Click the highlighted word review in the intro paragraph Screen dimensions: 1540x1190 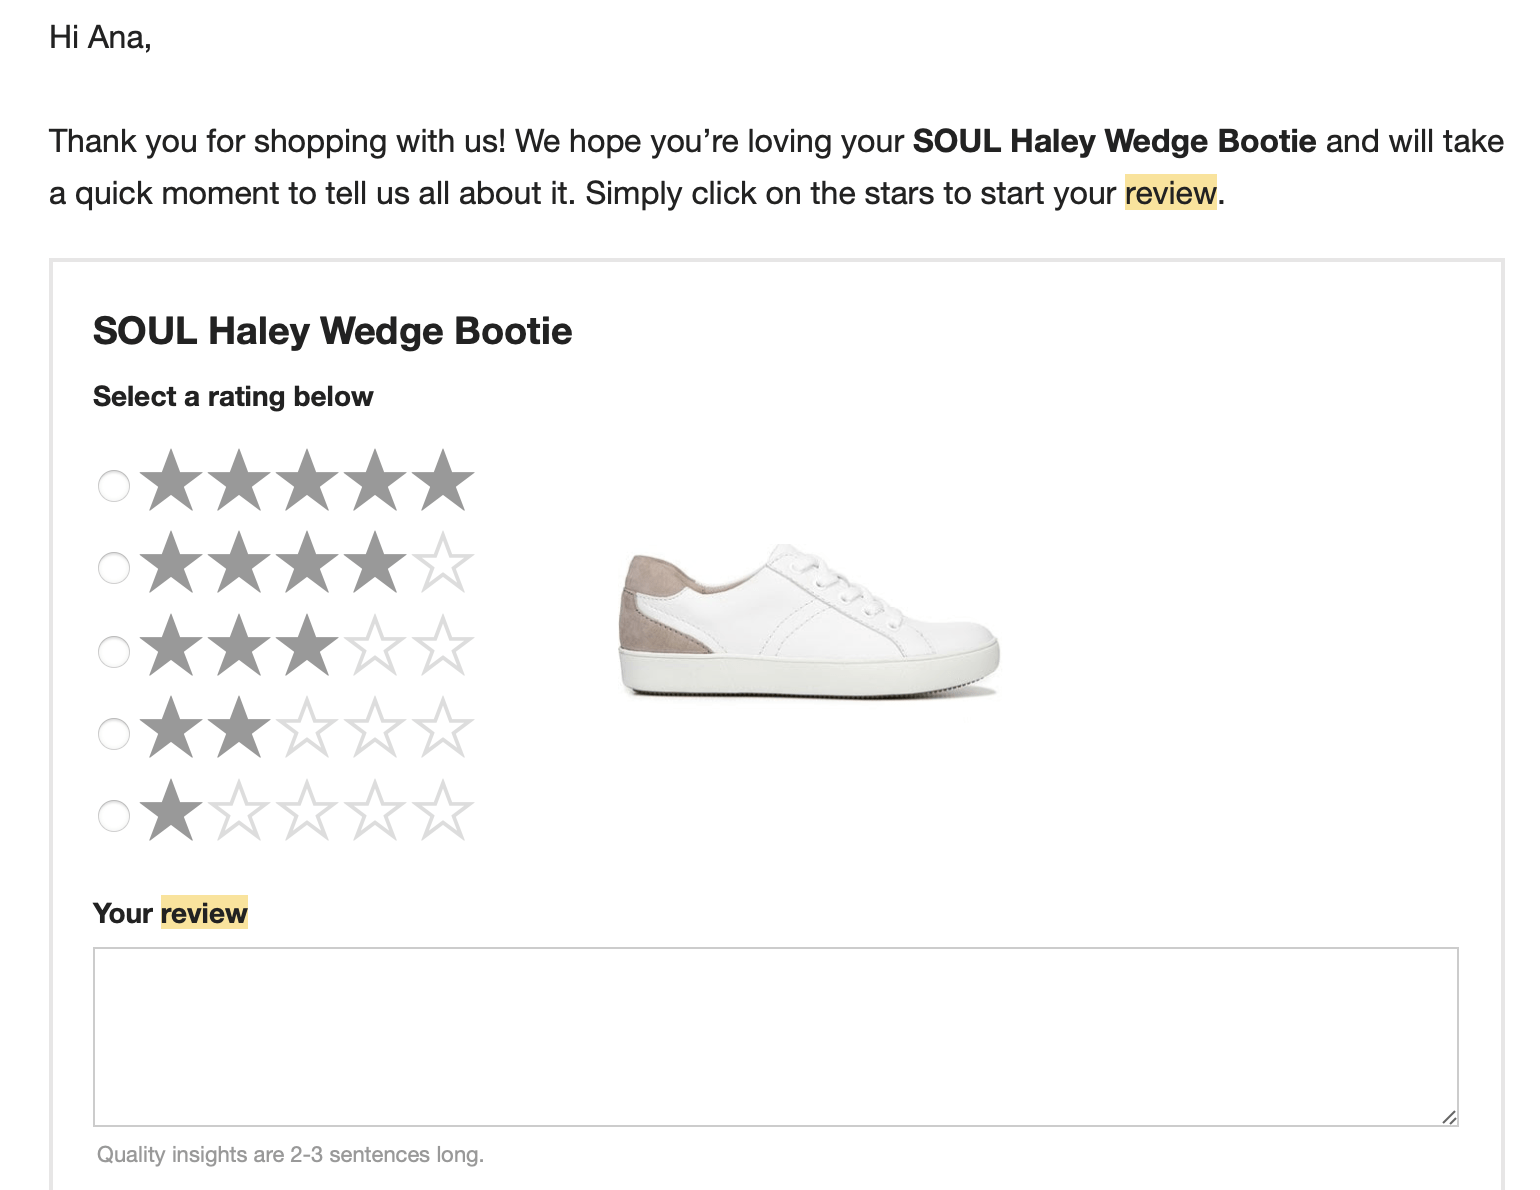(1169, 193)
